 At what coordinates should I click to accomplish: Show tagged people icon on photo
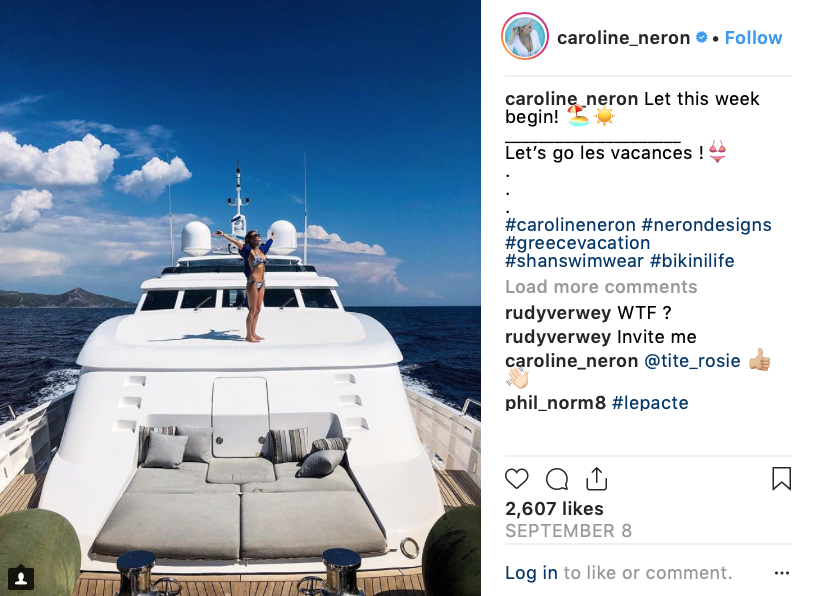[x=21, y=577]
